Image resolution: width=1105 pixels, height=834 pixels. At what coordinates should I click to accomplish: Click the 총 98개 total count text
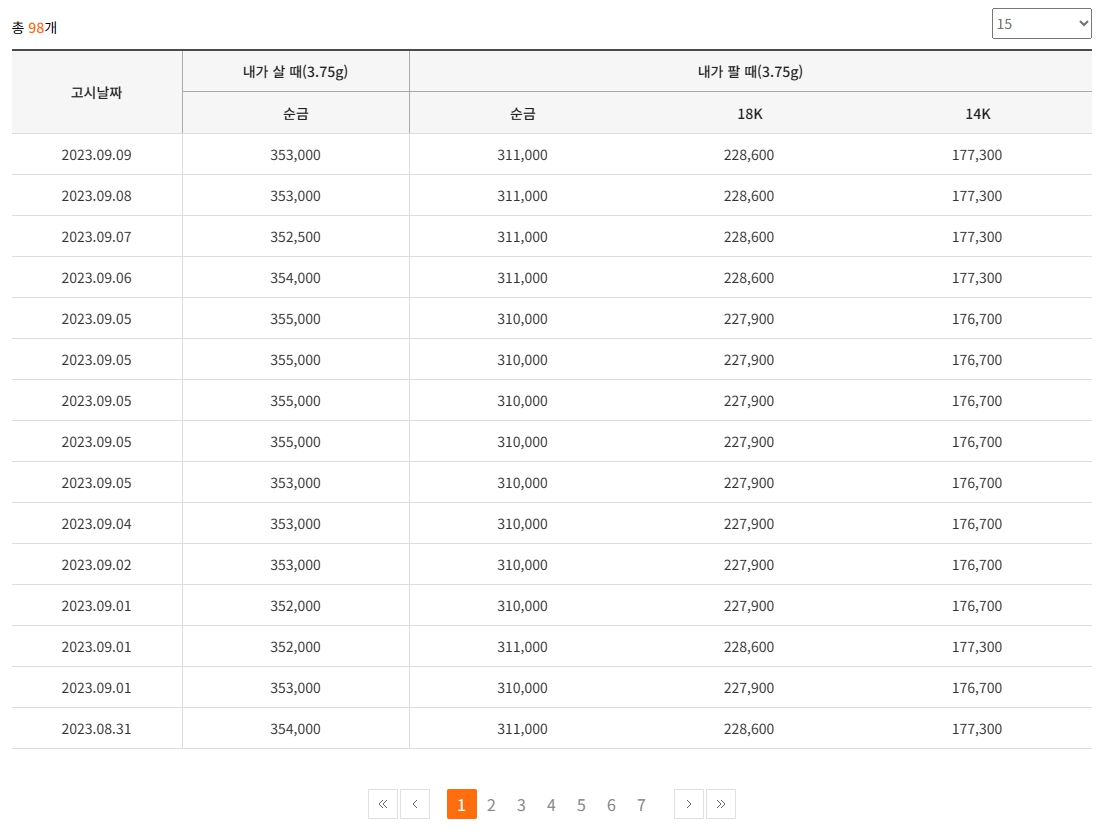click(35, 27)
